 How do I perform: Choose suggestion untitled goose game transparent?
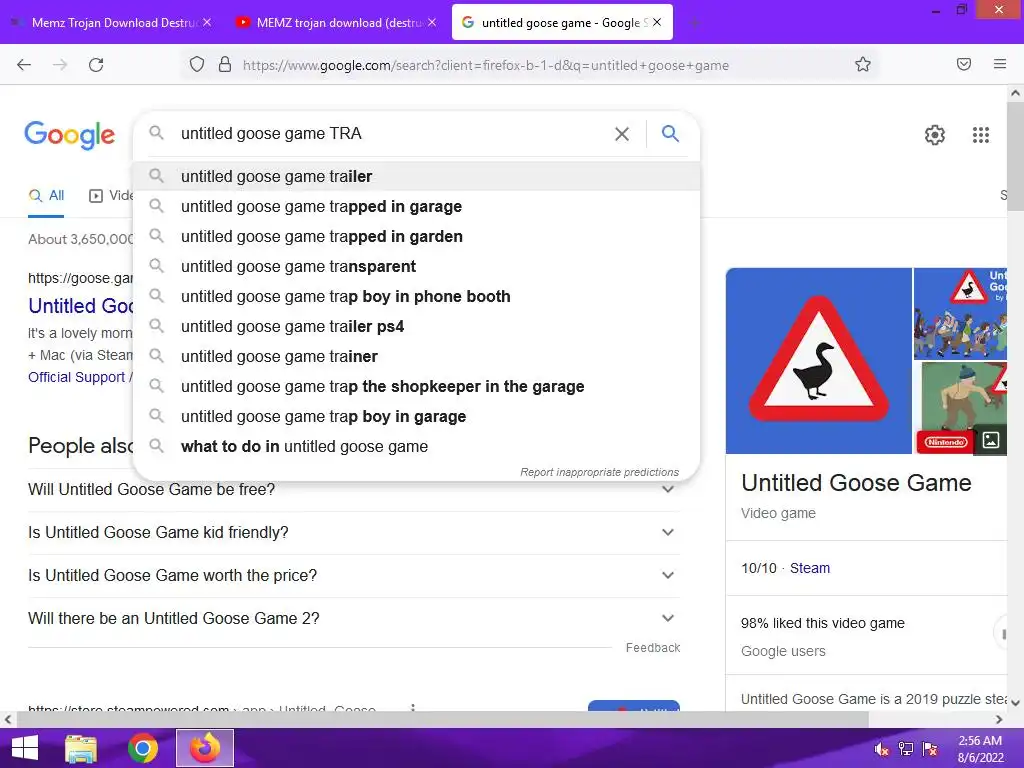(x=416, y=266)
